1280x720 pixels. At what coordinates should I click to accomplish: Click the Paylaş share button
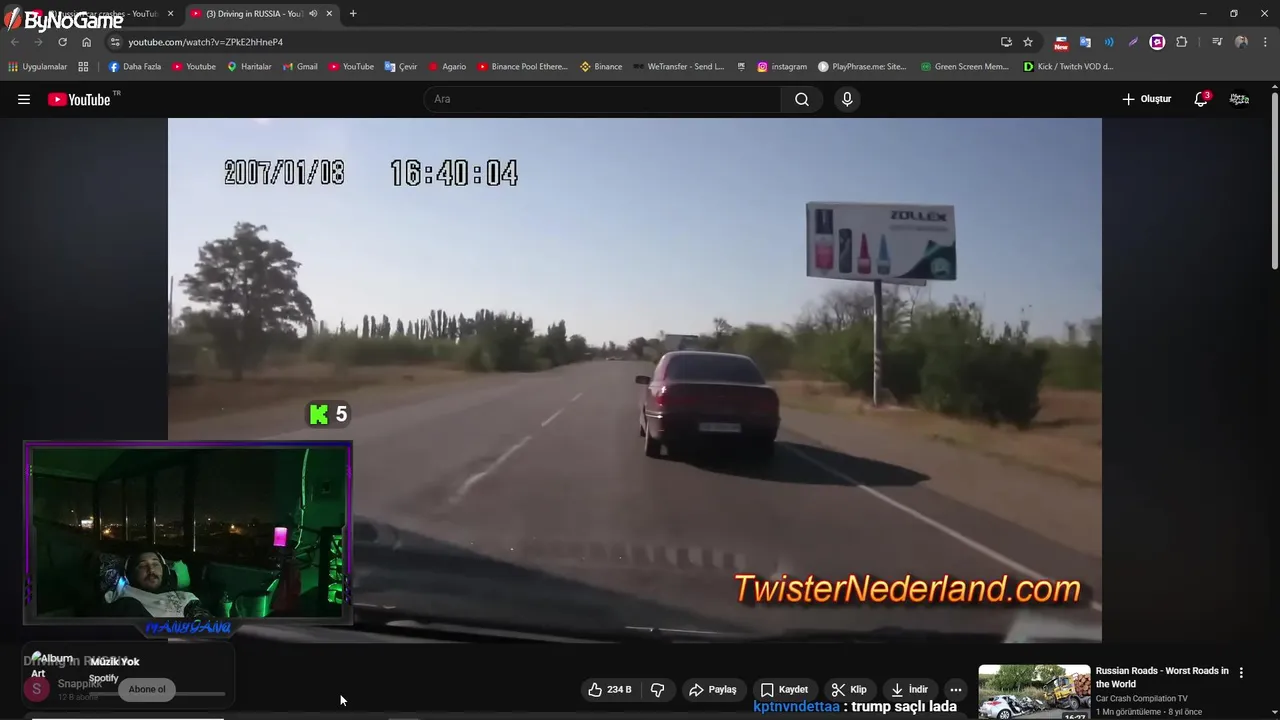point(713,689)
